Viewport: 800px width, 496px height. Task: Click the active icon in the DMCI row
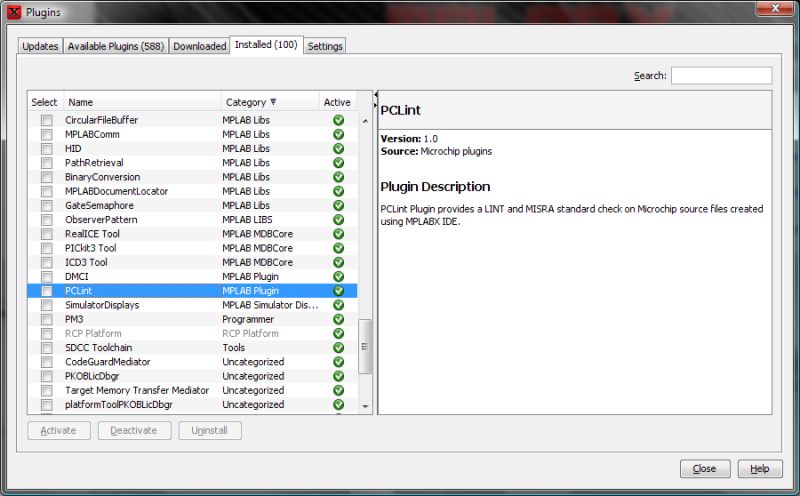pos(338,277)
